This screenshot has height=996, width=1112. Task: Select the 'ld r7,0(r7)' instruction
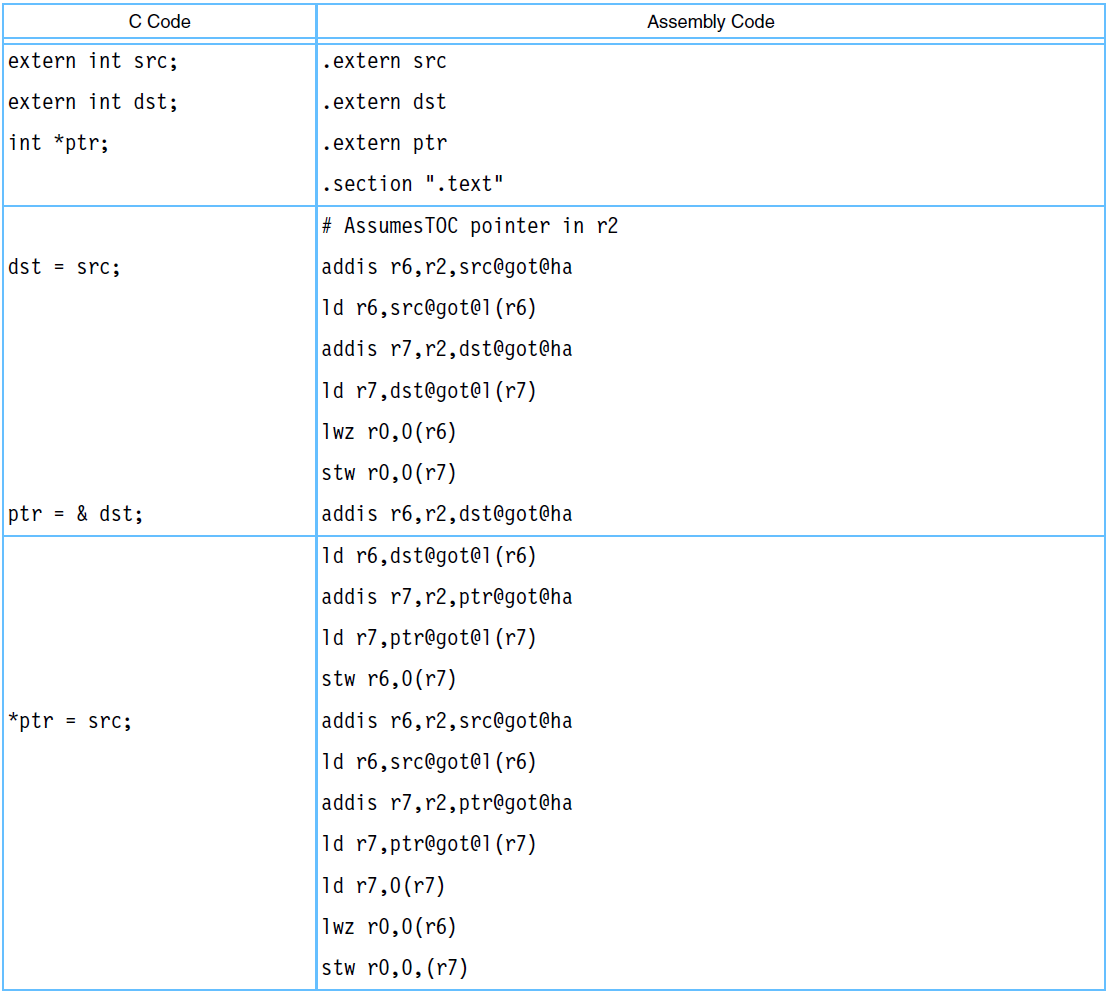tap(383, 885)
